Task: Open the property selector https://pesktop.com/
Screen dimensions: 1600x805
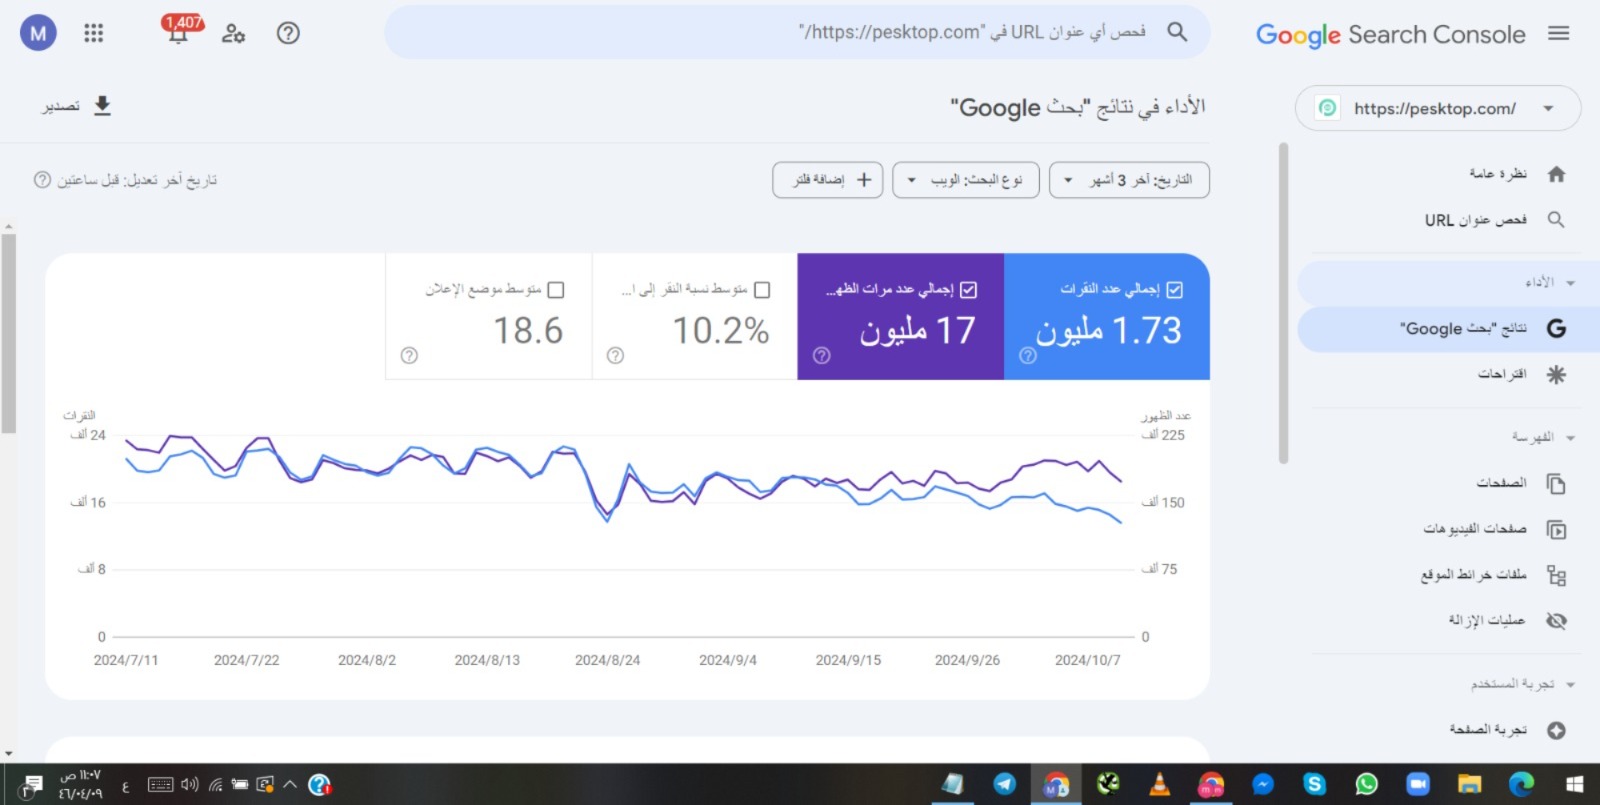Action: [1438, 108]
